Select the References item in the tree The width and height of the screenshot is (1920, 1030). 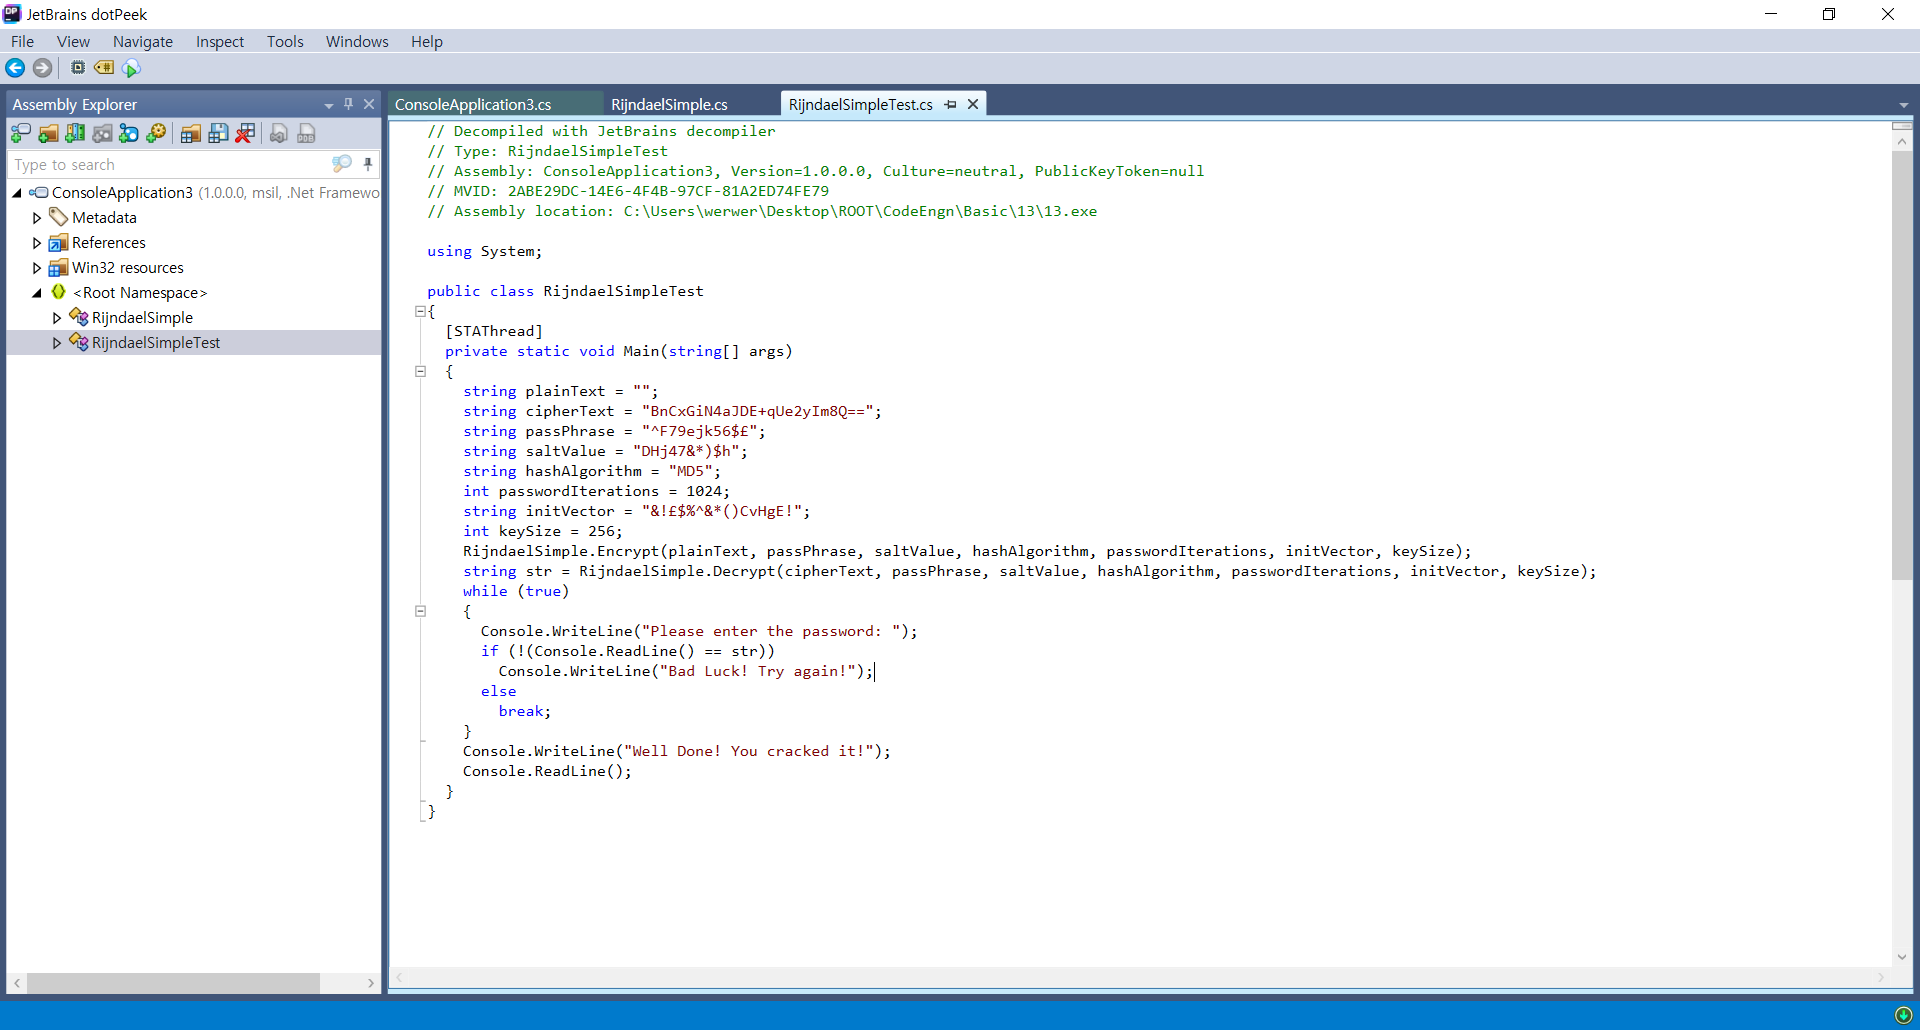click(x=108, y=242)
